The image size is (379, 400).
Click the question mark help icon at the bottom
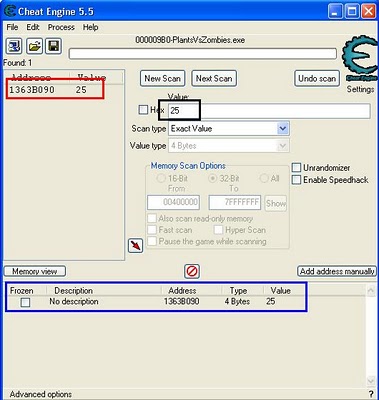click(x=371, y=394)
